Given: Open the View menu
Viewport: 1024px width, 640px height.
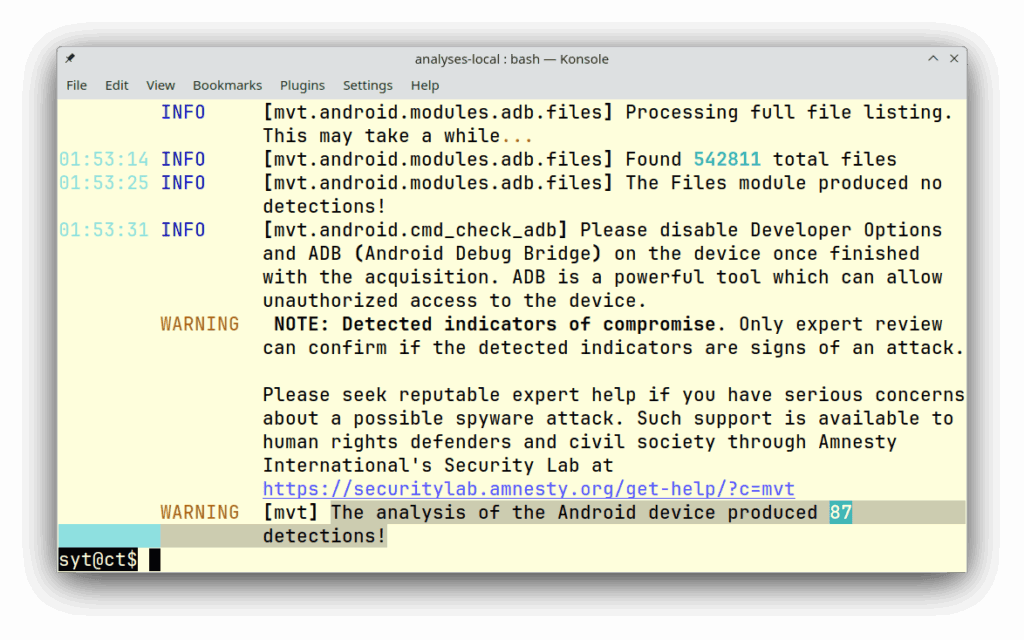Looking at the screenshot, I should 160,85.
